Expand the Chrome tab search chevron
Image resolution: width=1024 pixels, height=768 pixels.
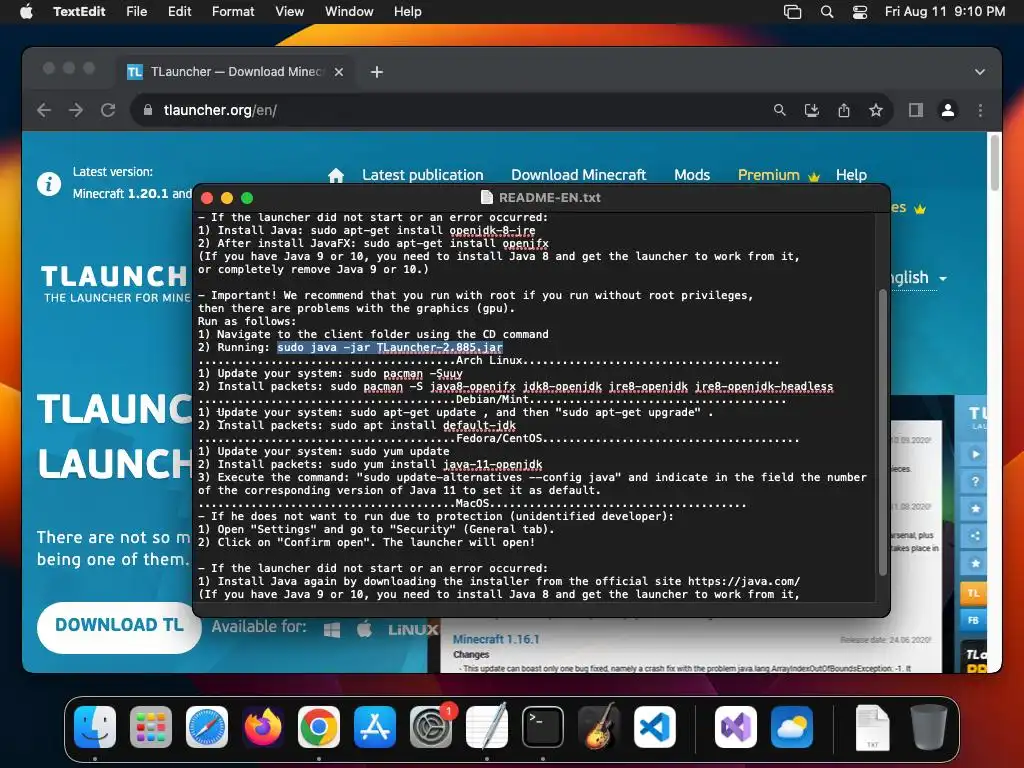point(980,72)
